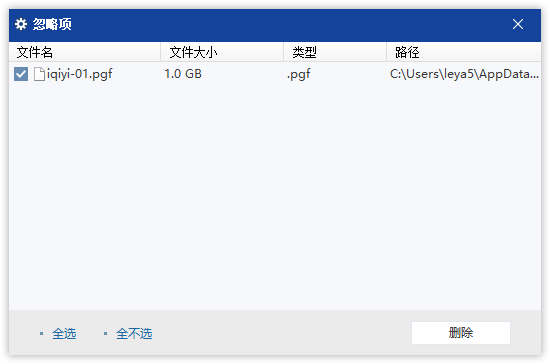Click the gear icon in the title bar

(x=21, y=24)
